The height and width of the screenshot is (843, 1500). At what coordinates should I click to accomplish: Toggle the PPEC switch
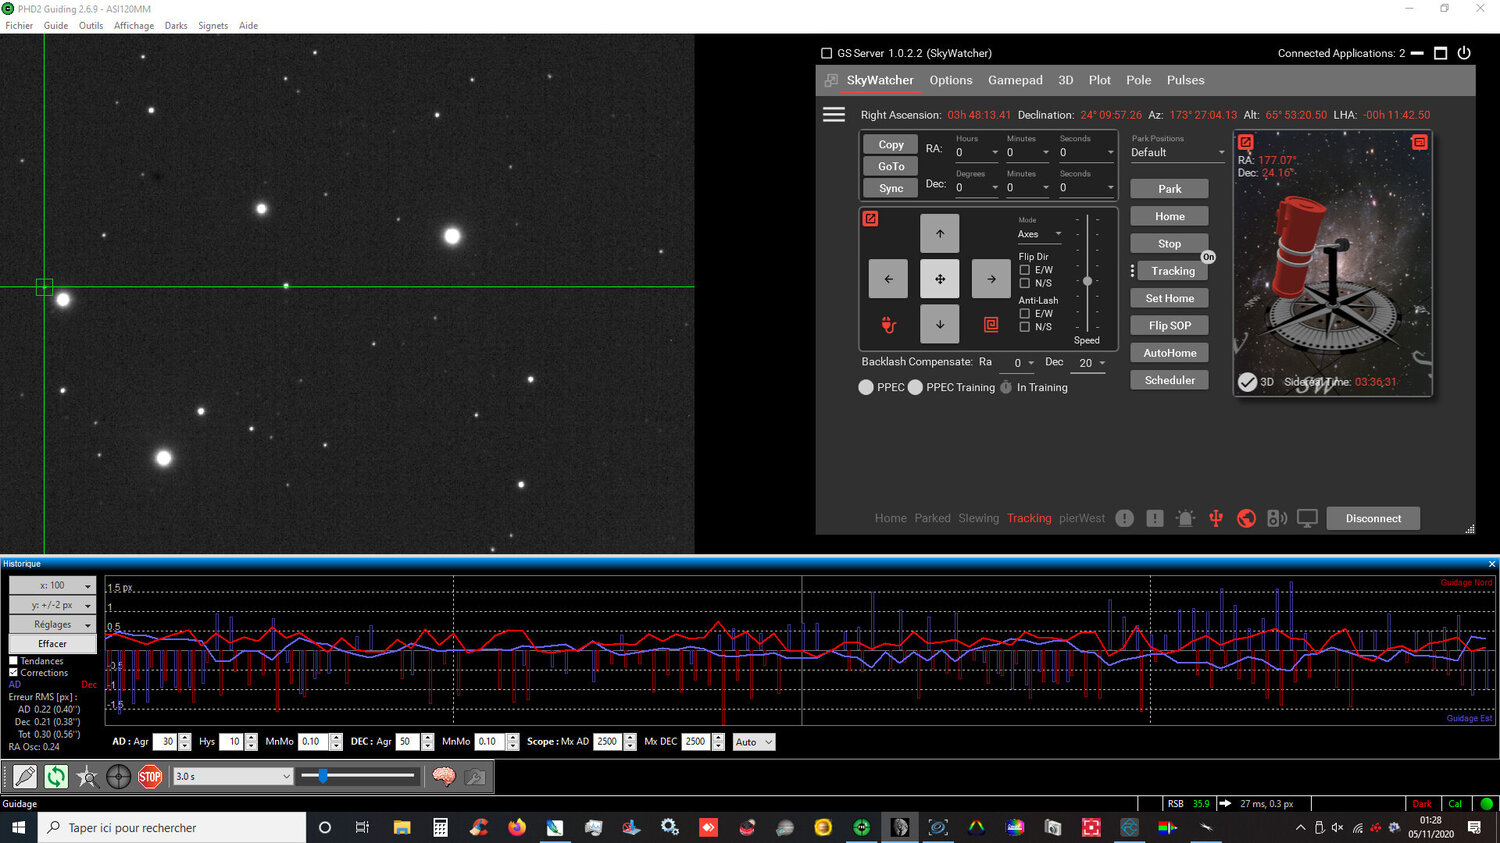pos(866,388)
